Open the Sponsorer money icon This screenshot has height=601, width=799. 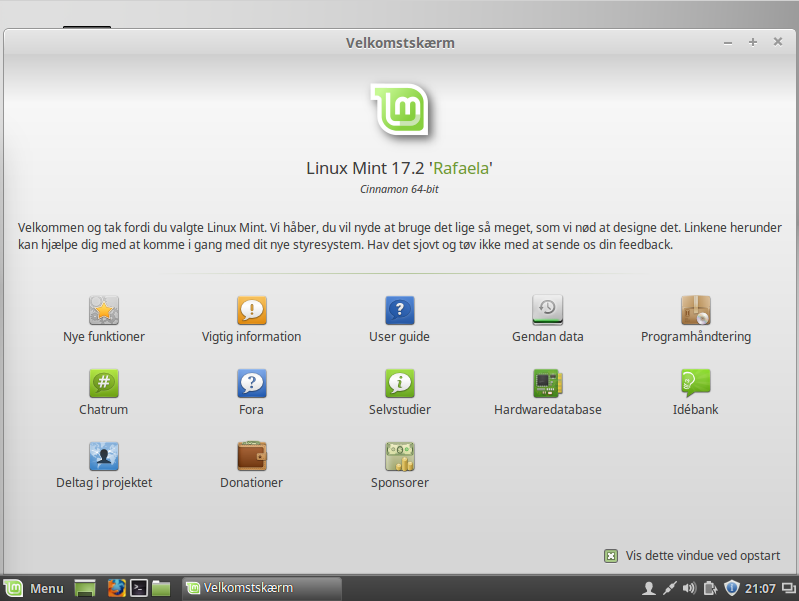[400, 456]
